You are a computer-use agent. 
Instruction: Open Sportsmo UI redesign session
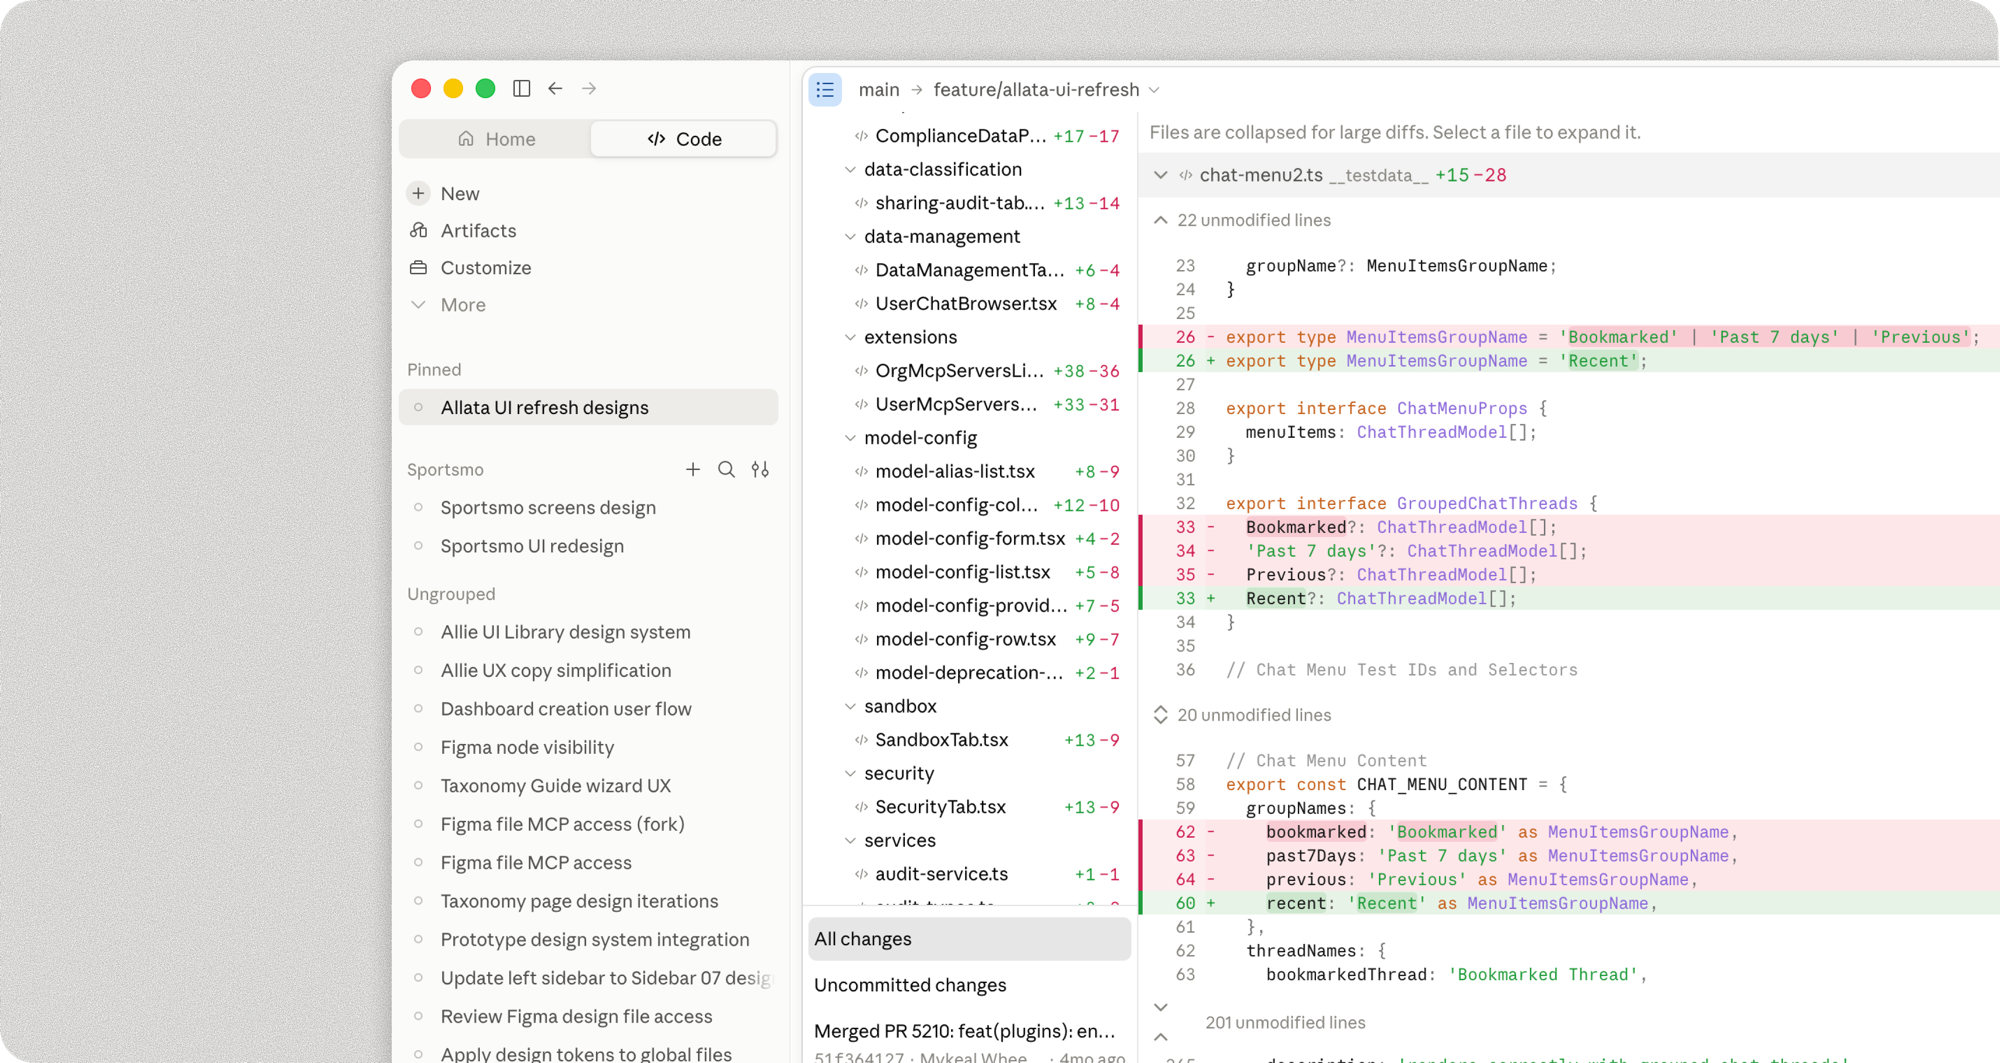pyautogui.click(x=588, y=546)
